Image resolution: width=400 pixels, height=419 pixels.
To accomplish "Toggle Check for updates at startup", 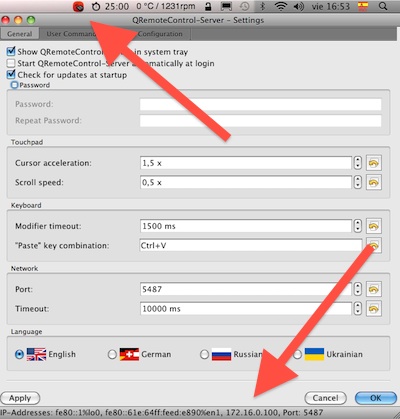I will pos(11,74).
